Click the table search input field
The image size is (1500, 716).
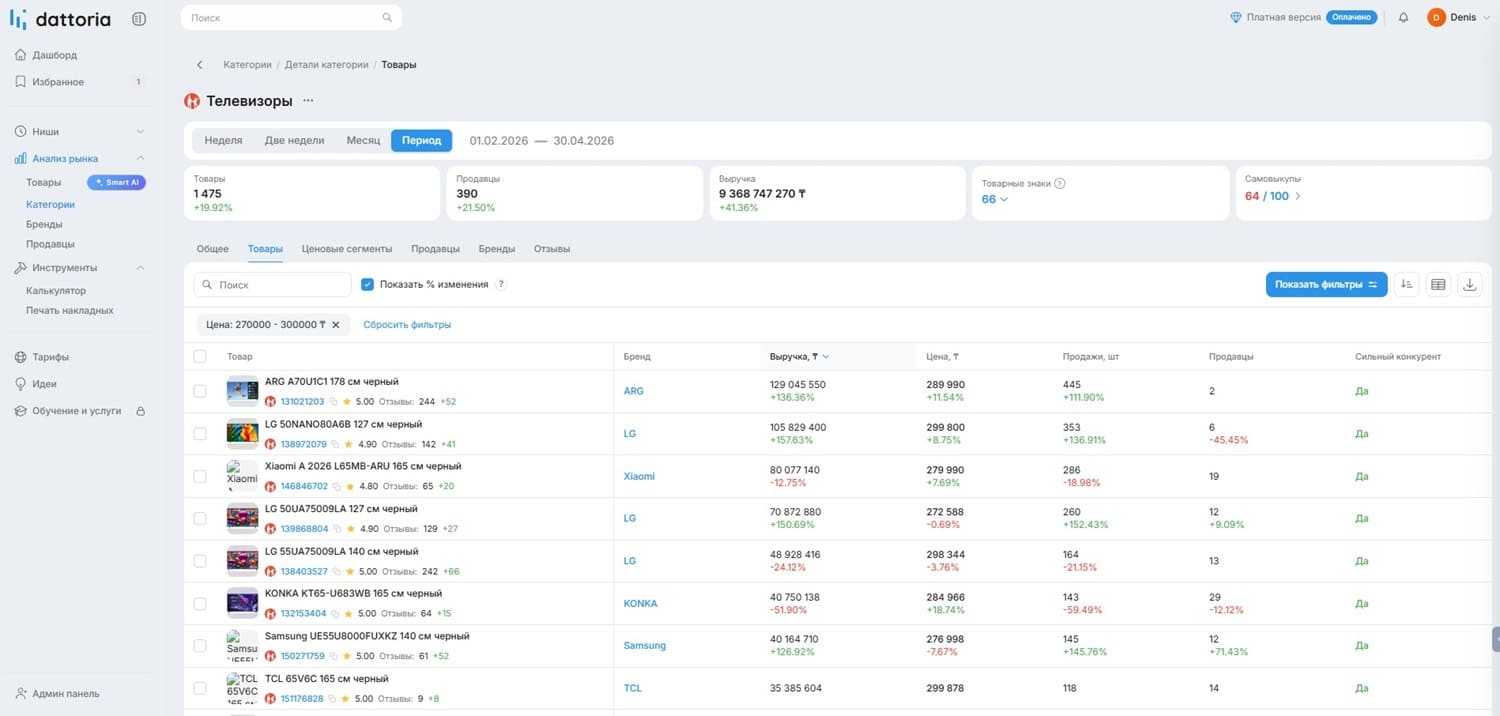pyautogui.click(x=273, y=285)
